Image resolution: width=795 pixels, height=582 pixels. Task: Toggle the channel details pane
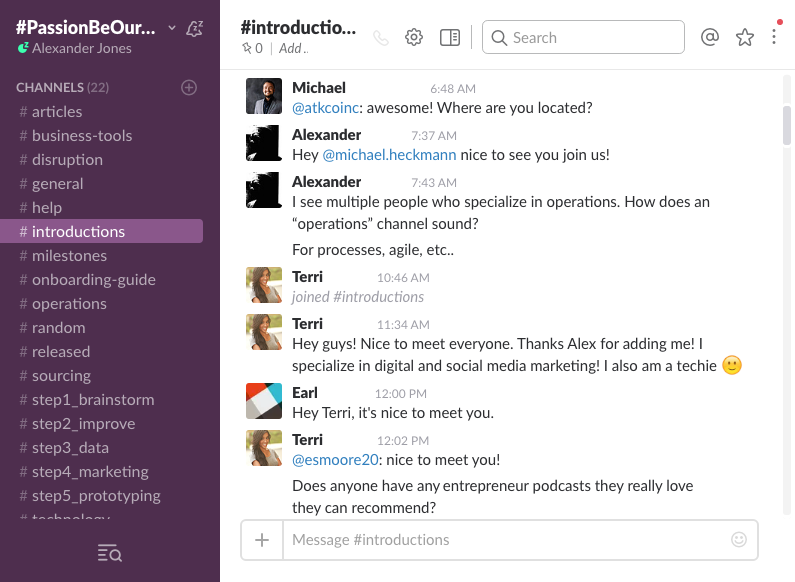click(x=450, y=38)
